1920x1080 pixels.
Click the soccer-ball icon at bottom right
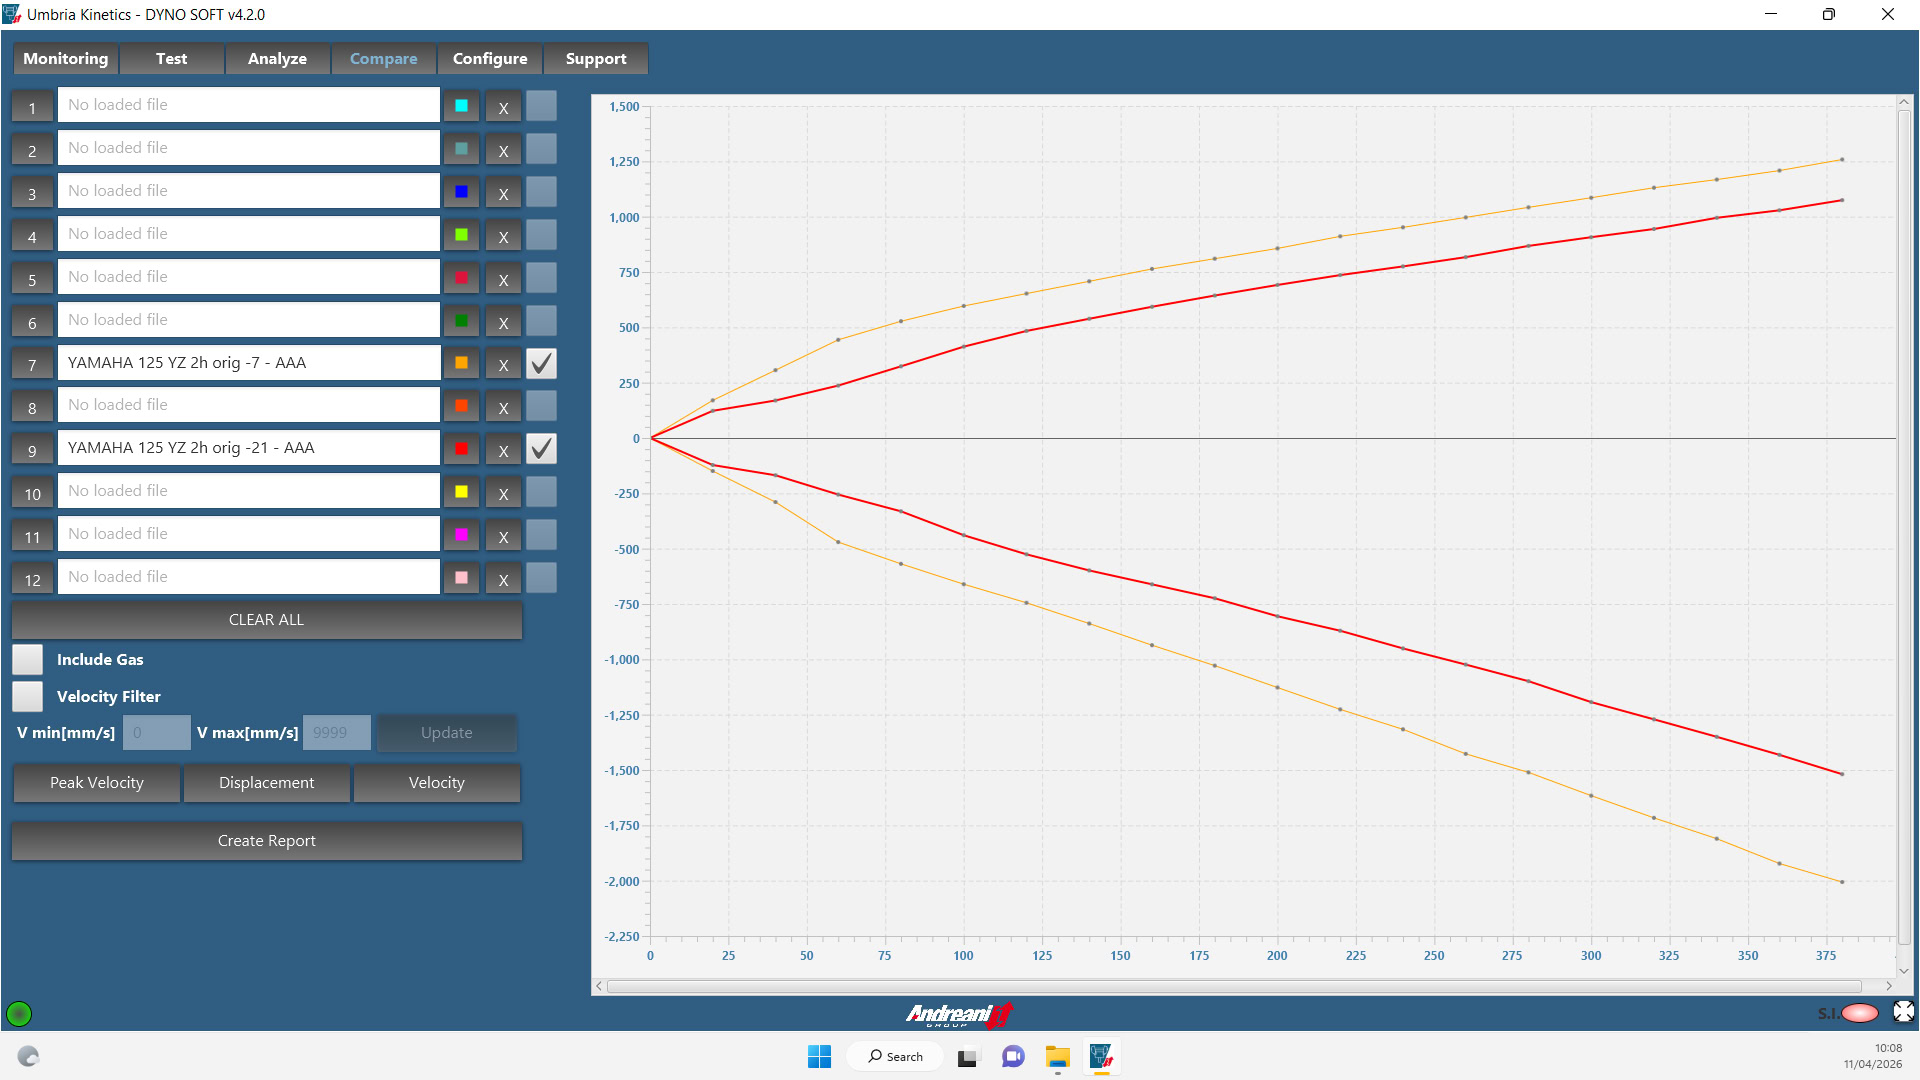(x=1903, y=1012)
